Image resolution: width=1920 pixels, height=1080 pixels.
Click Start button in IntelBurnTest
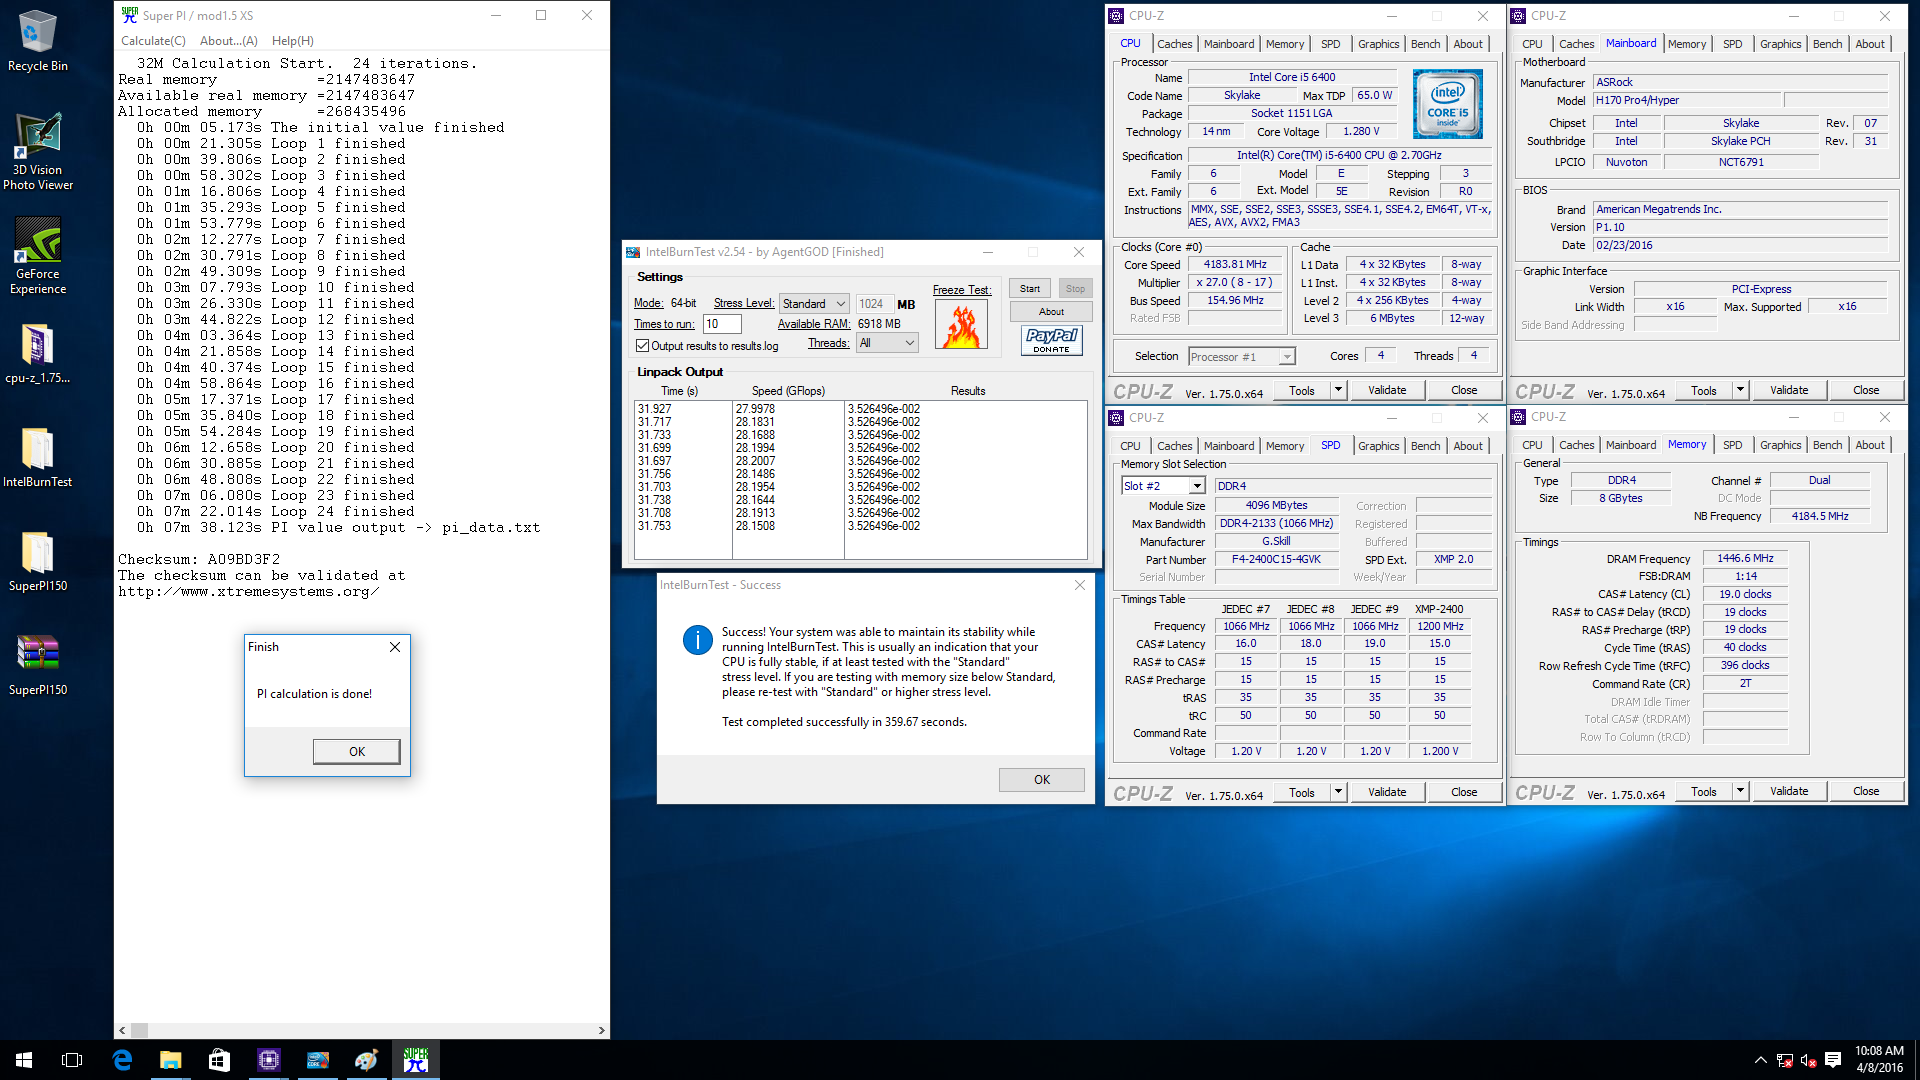pos(1030,288)
